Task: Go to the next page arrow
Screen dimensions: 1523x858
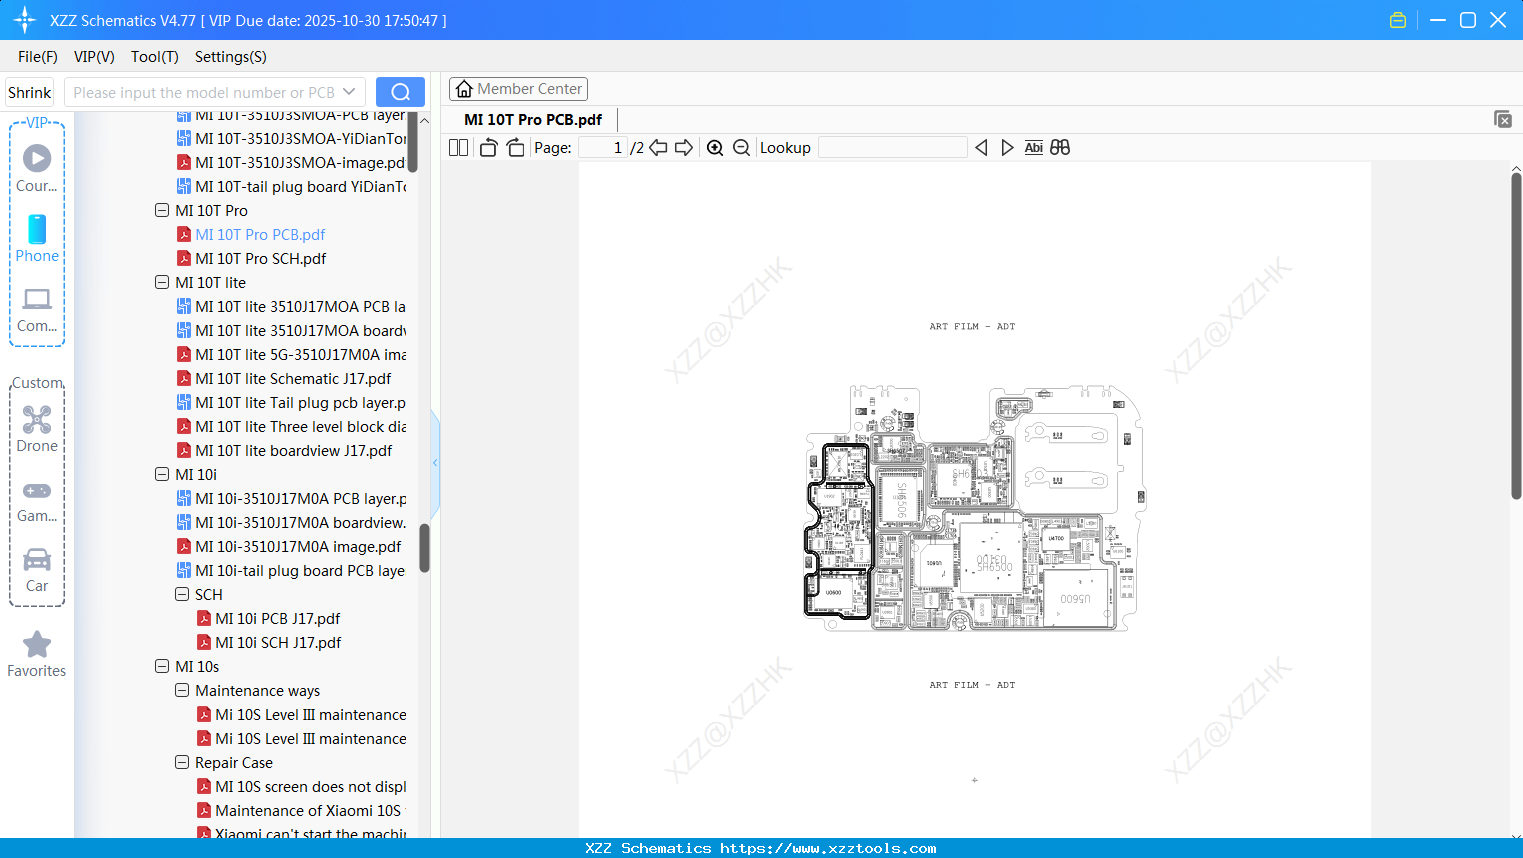Action: click(x=684, y=147)
